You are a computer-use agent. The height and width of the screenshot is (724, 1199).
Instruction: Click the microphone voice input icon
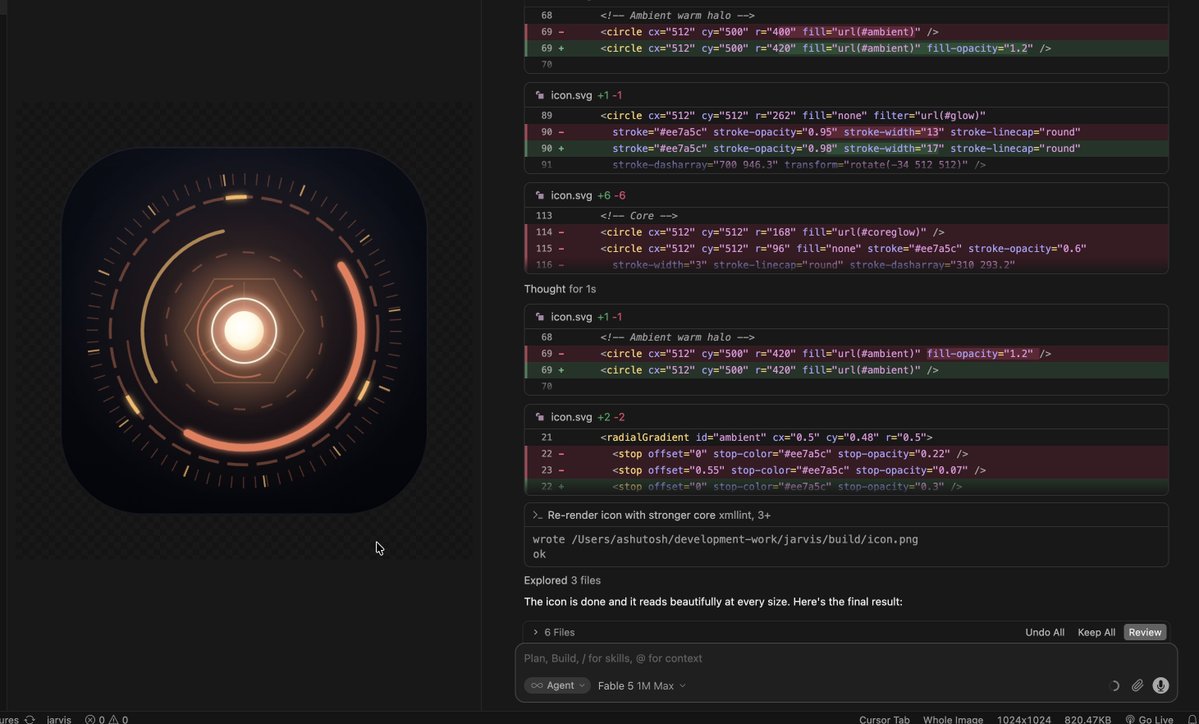(x=1160, y=686)
